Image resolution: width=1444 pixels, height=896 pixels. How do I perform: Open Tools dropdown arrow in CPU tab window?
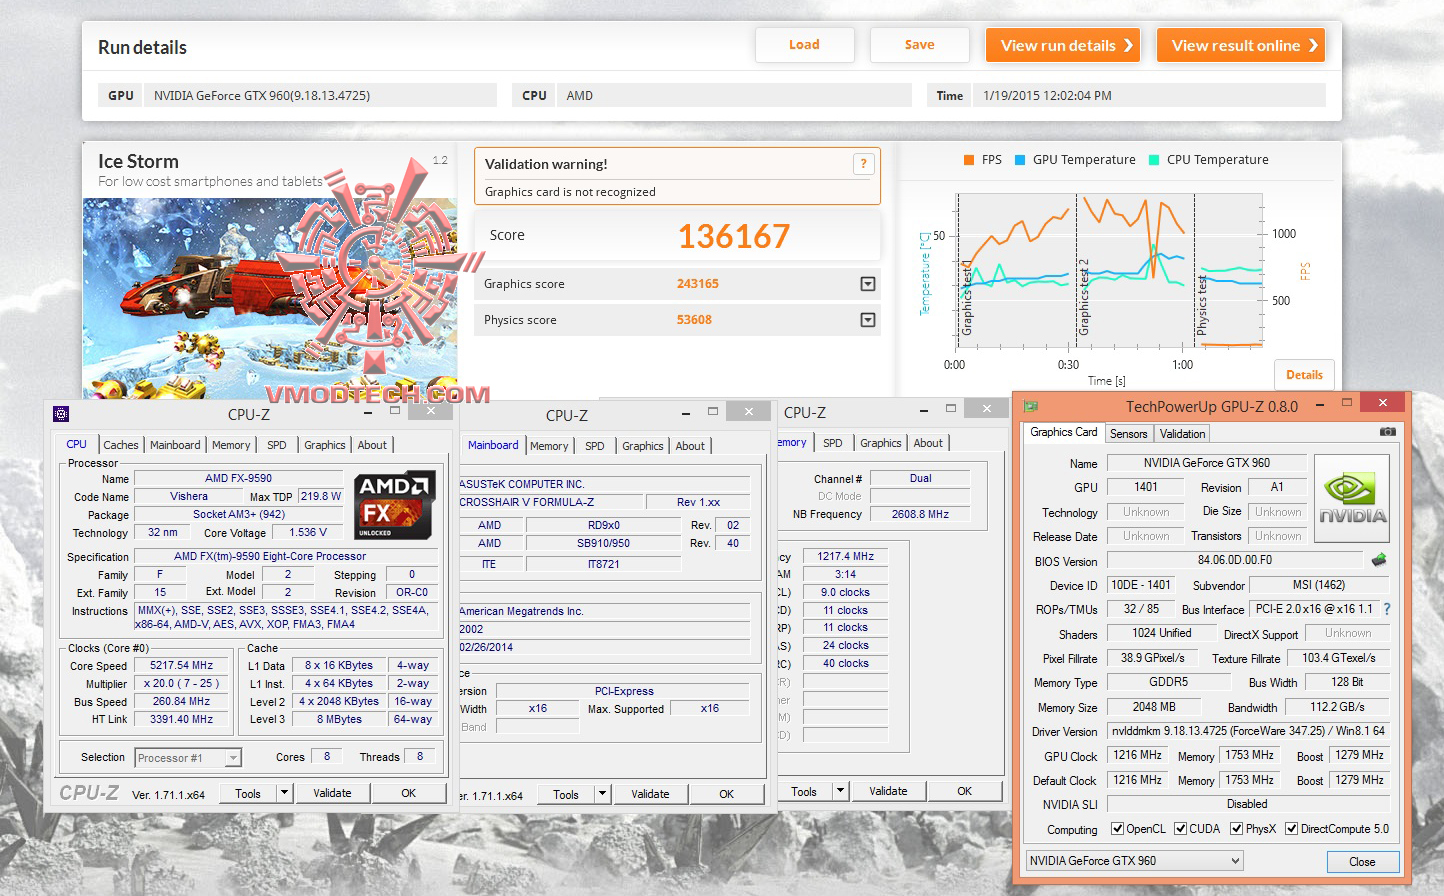click(x=284, y=793)
